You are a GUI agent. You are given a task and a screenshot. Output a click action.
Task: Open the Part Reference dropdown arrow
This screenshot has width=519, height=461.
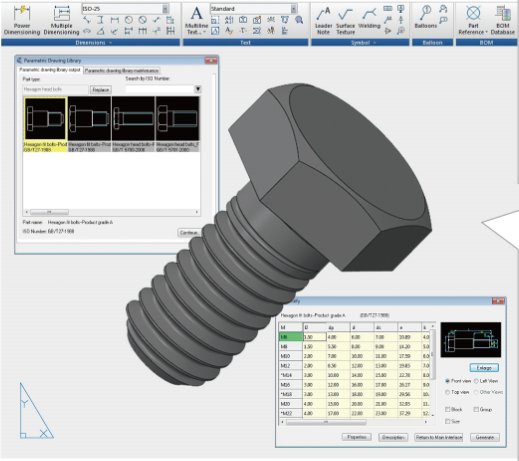tap(486, 32)
